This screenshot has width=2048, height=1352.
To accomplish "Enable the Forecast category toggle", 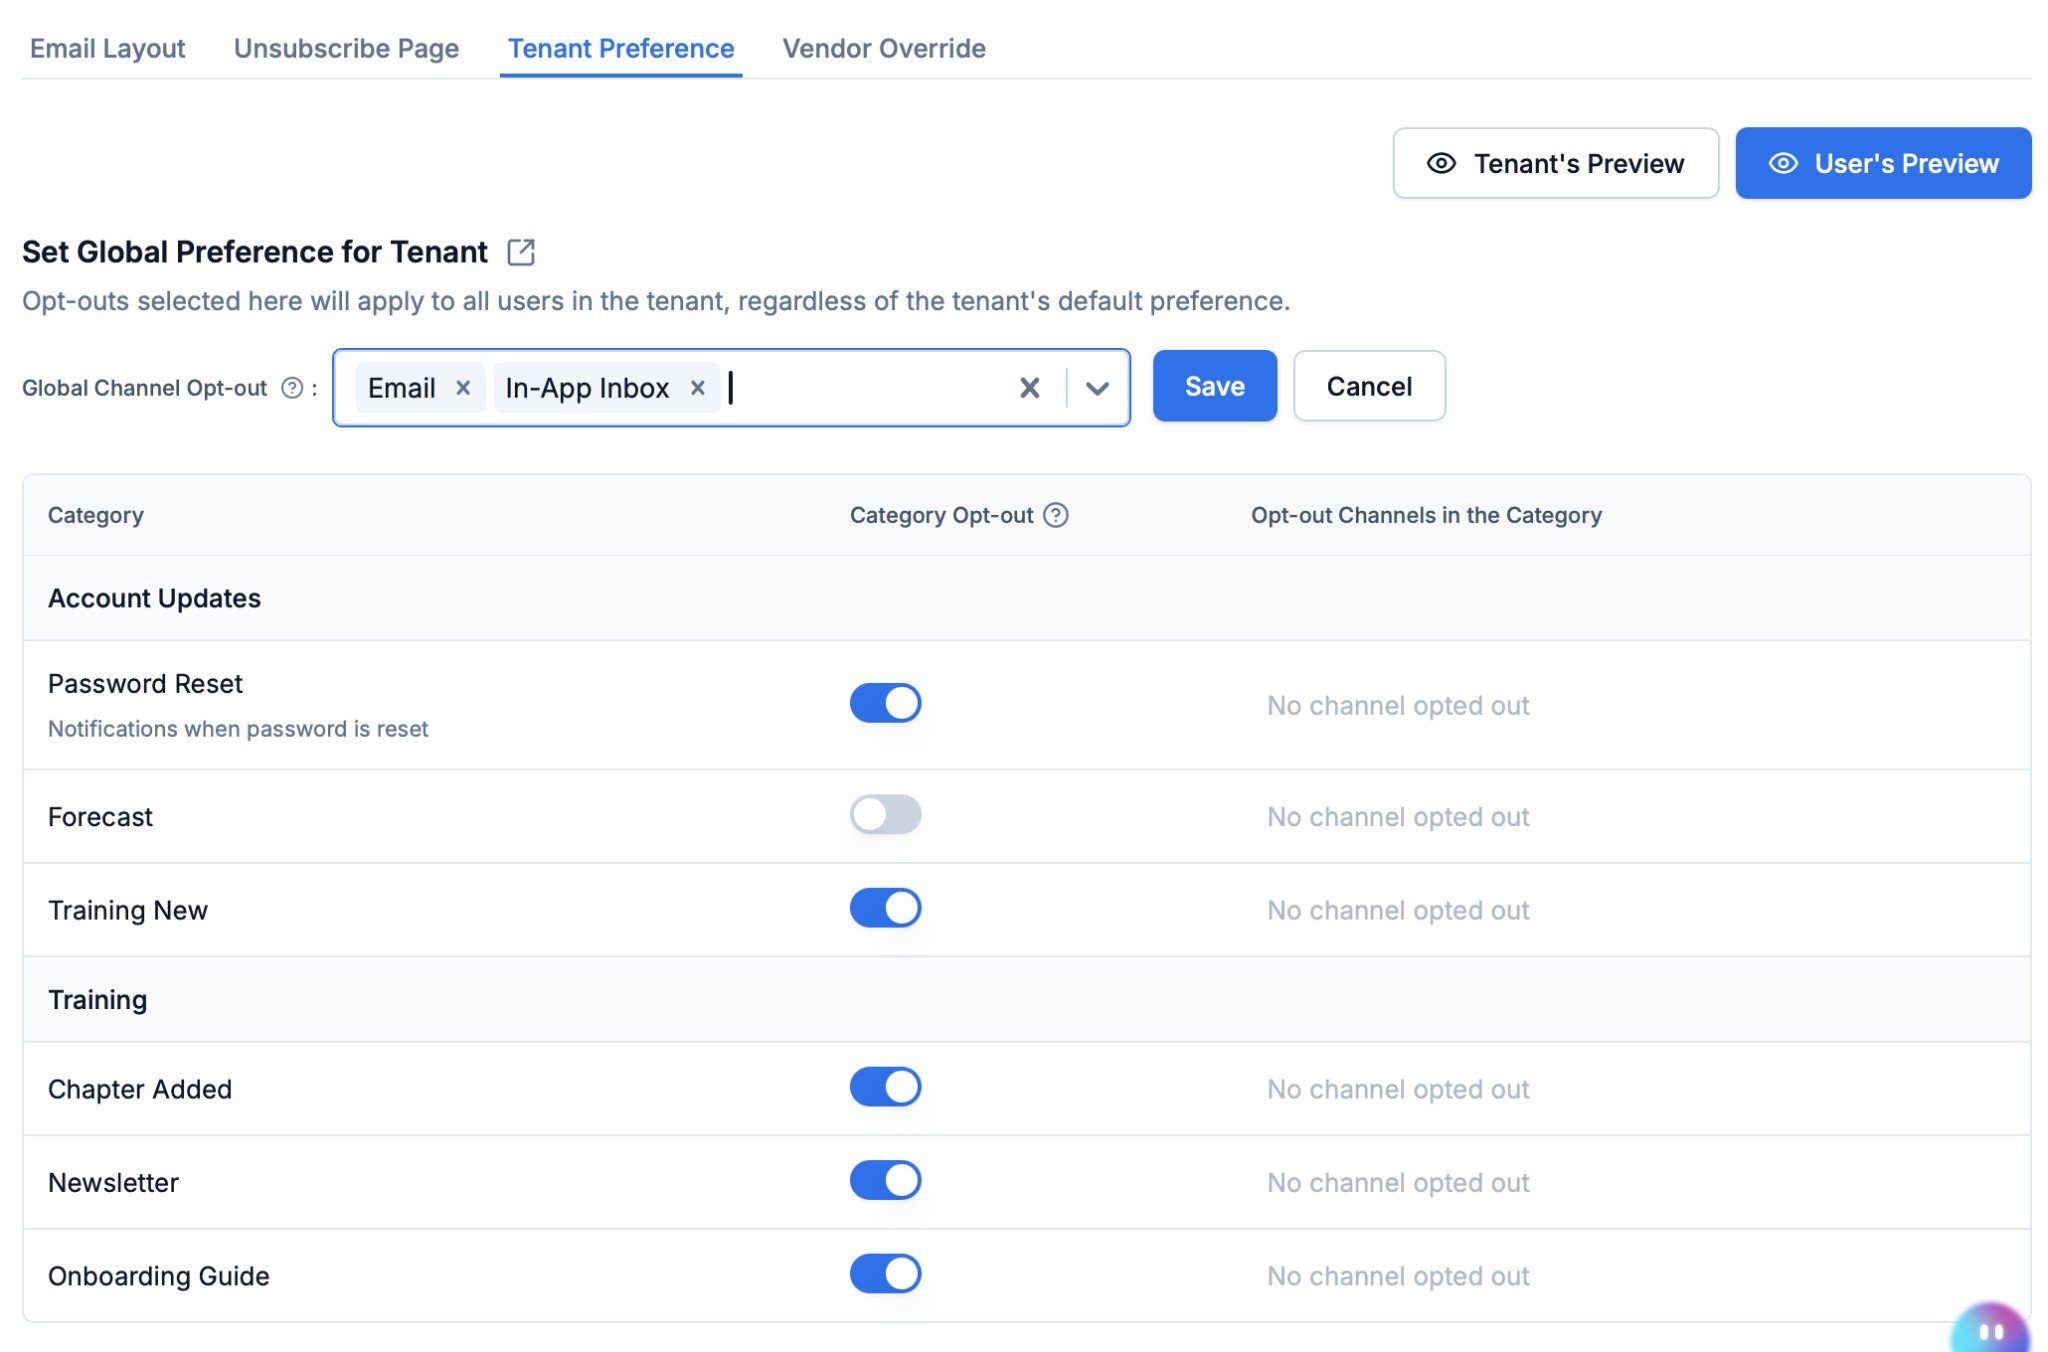I will [x=885, y=814].
